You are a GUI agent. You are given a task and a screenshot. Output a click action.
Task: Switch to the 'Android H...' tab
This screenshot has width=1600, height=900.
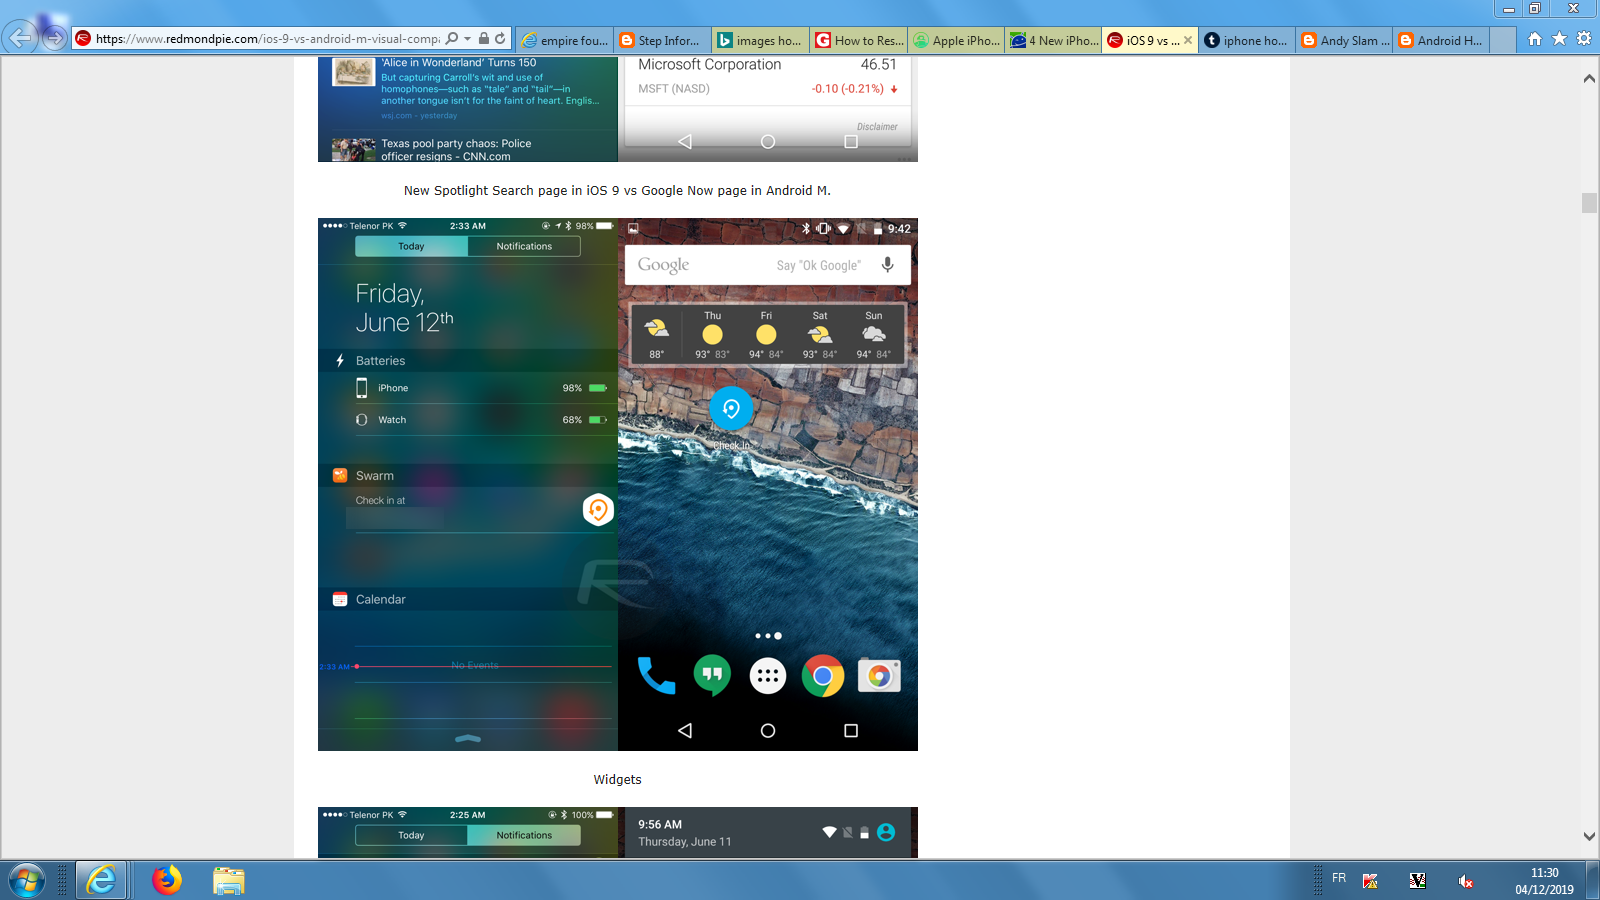point(1442,40)
